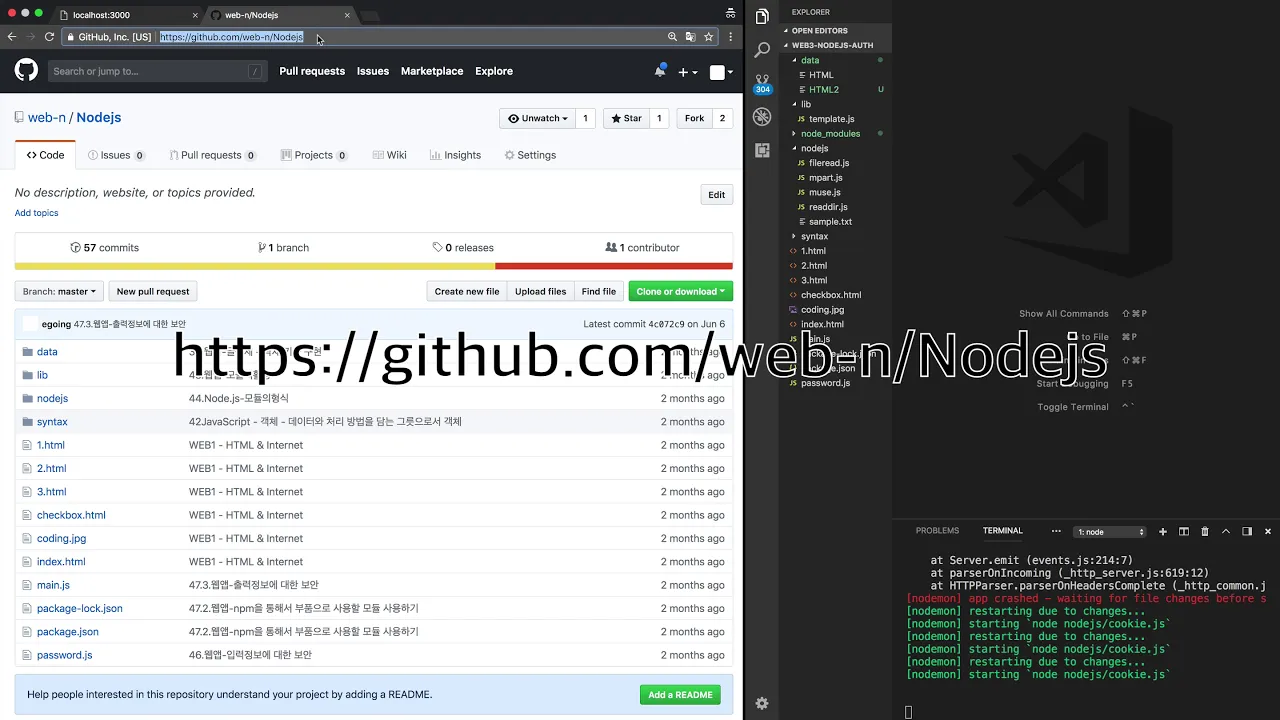Click Edit description button
Viewport: 1280px width, 720px height.
(717, 195)
